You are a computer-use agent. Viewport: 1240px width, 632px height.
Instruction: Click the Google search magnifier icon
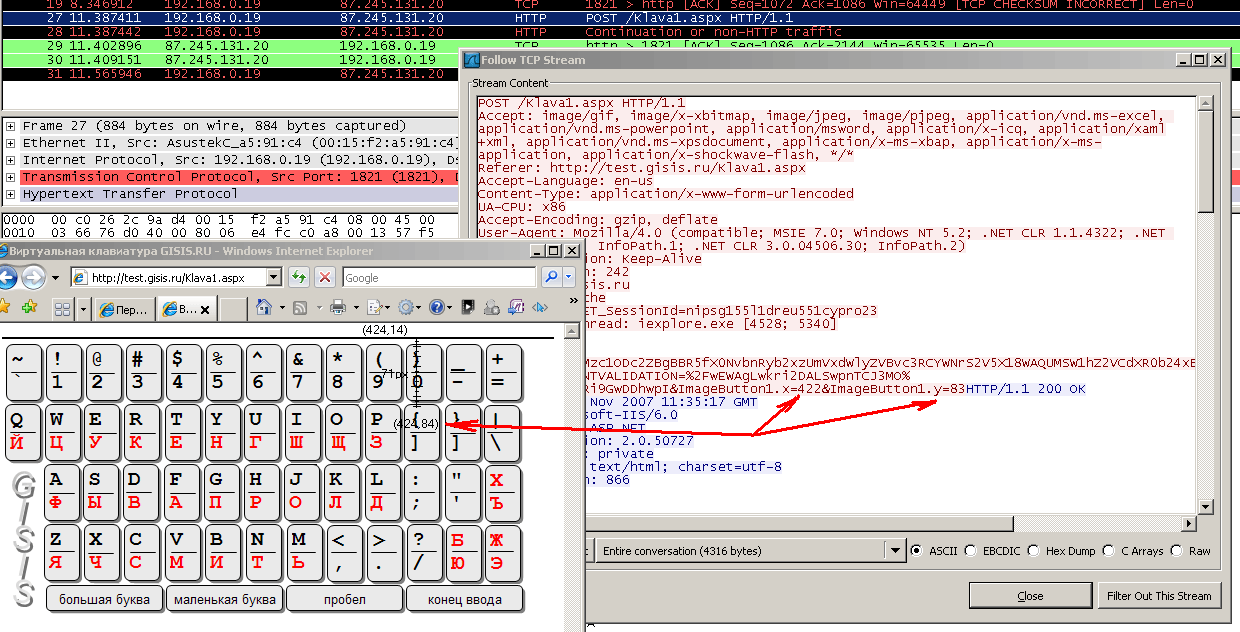point(551,277)
